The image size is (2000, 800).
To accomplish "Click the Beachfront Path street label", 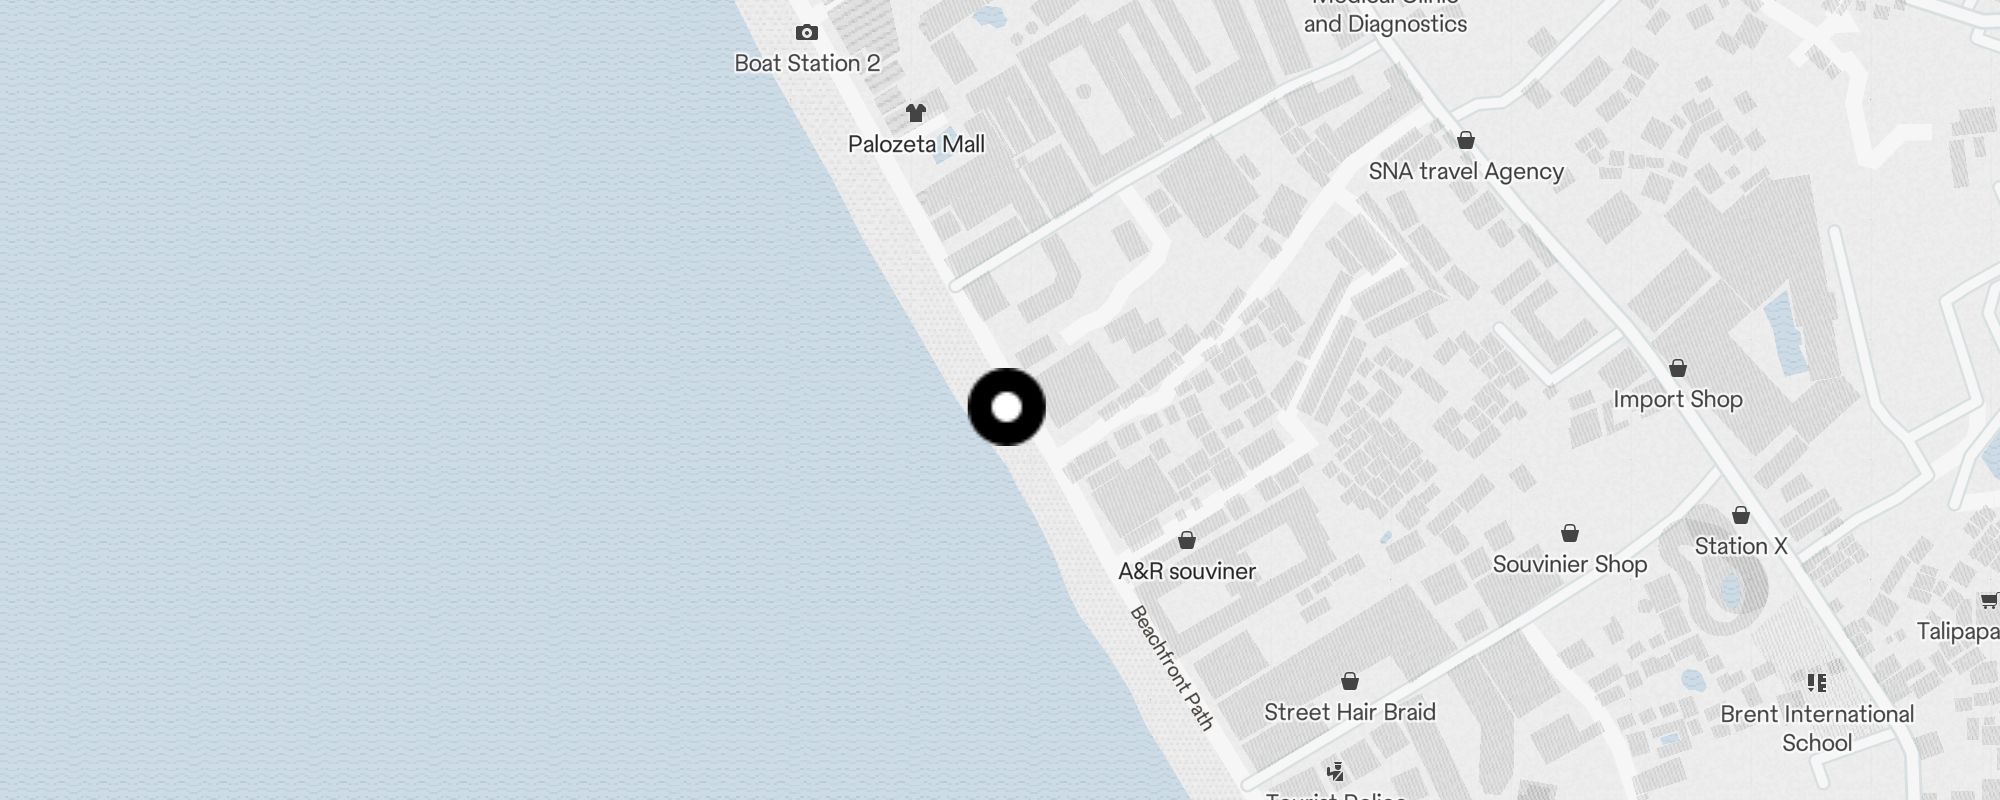I will [1172, 668].
